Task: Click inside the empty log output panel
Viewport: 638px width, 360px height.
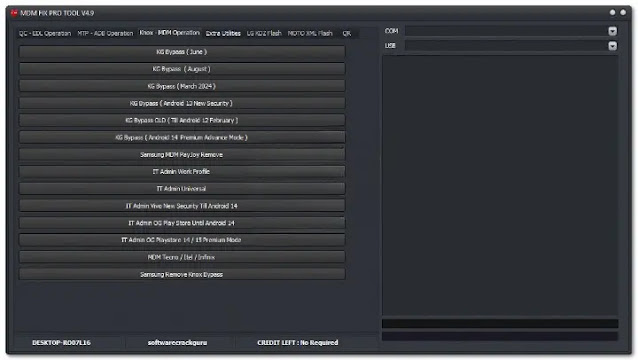Action: pyautogui.click(x=500, y=185)
